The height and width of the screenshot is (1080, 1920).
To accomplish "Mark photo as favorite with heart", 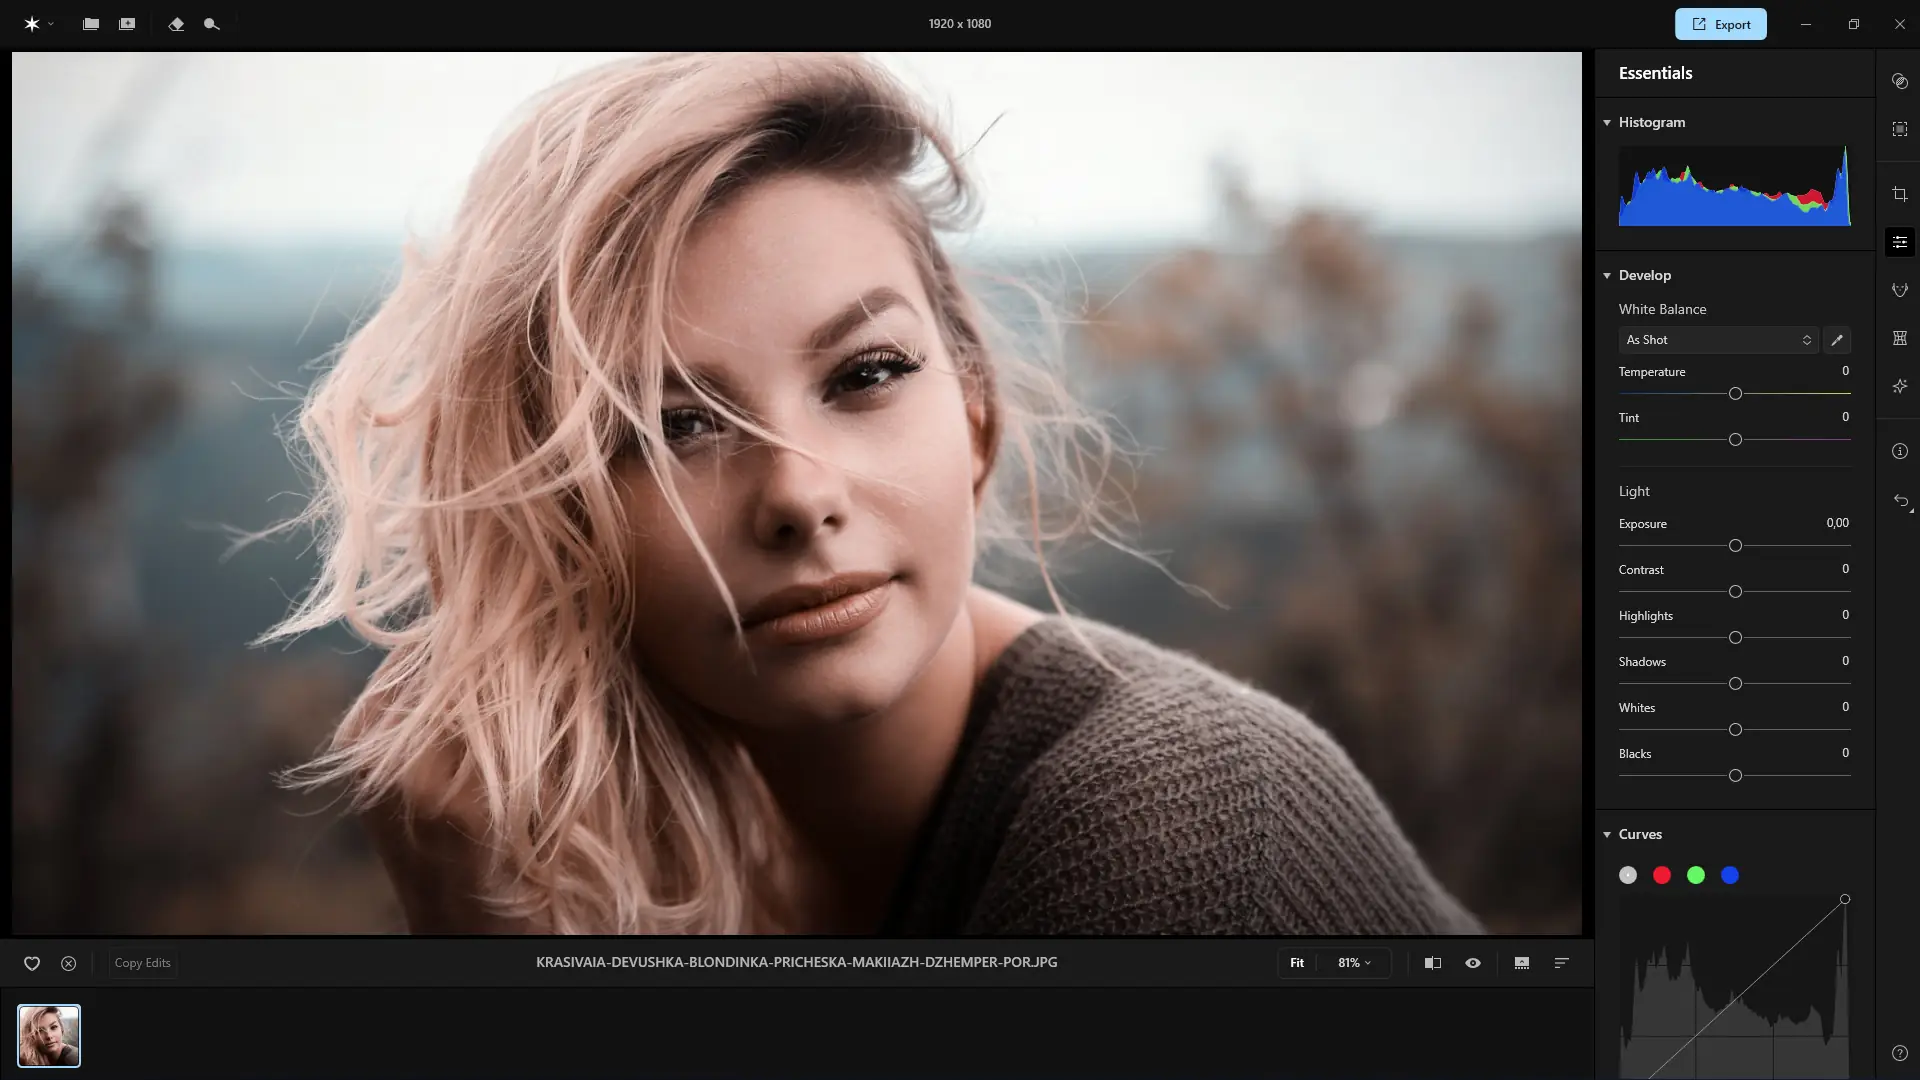I will 32,963.
